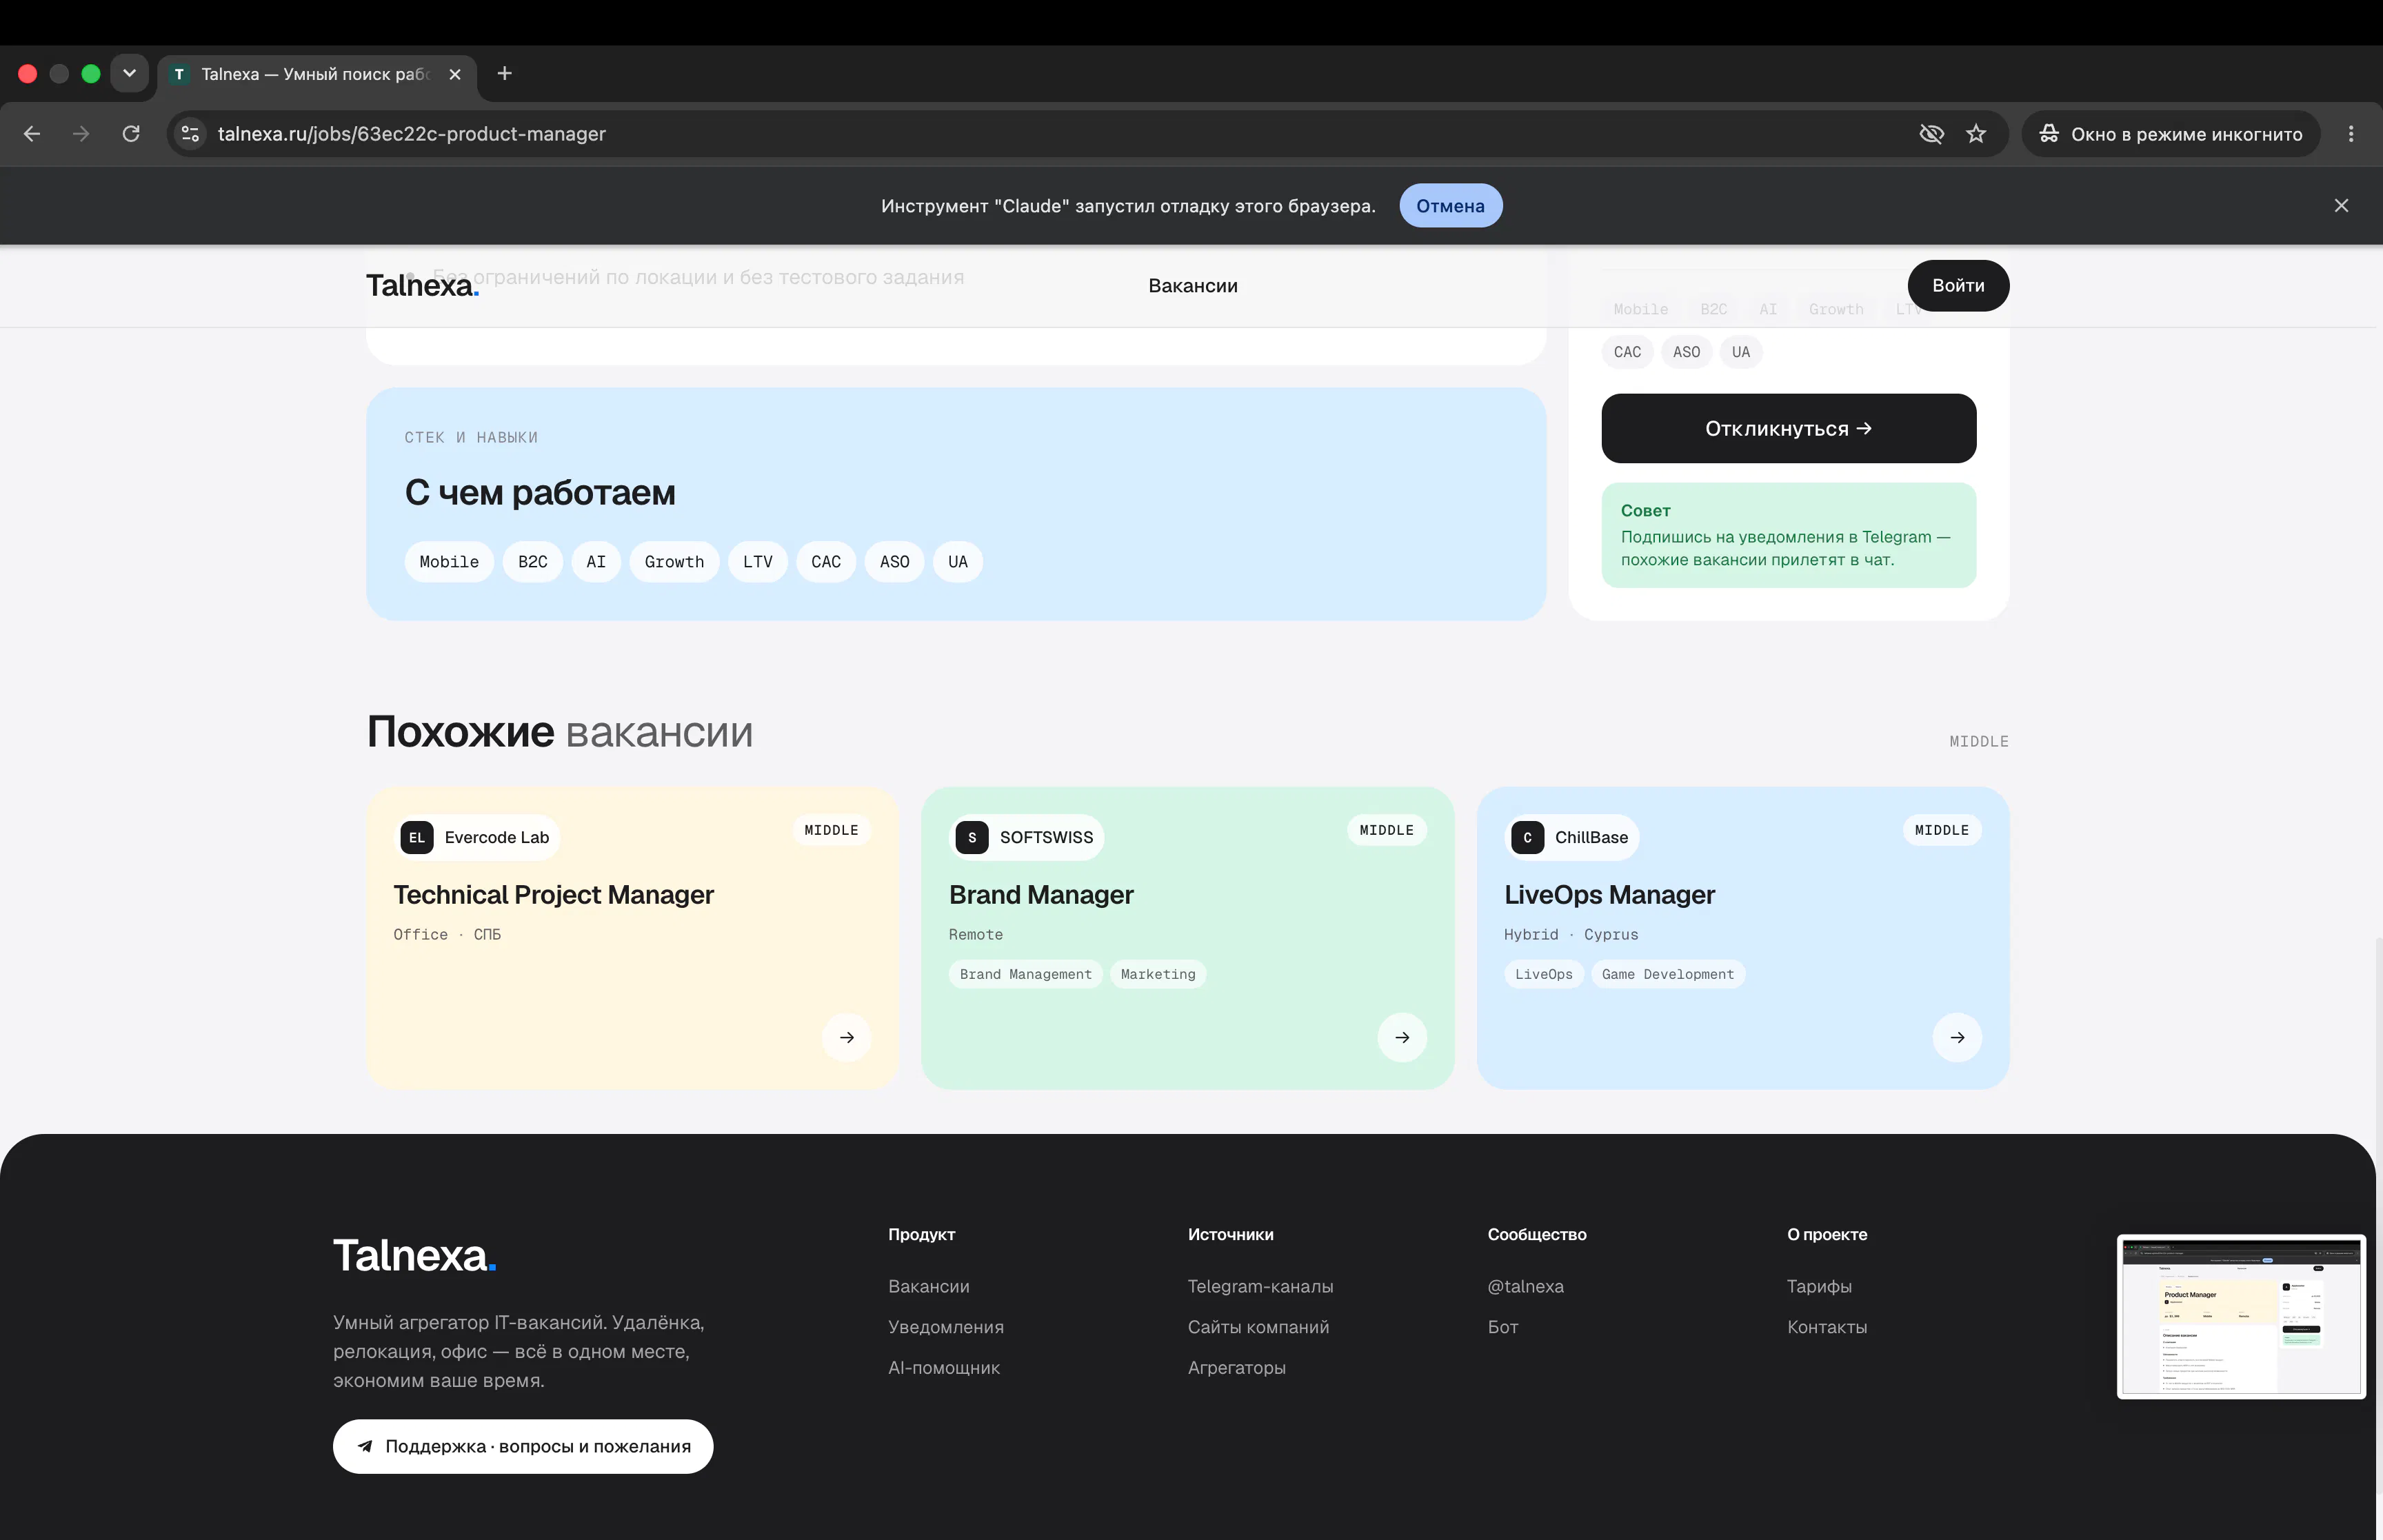The width and height of the screenshot is (2383, 1540).
Task: Open Вакансии in the top navigation
Action: pyautogui.click(x=1193, y=286)
